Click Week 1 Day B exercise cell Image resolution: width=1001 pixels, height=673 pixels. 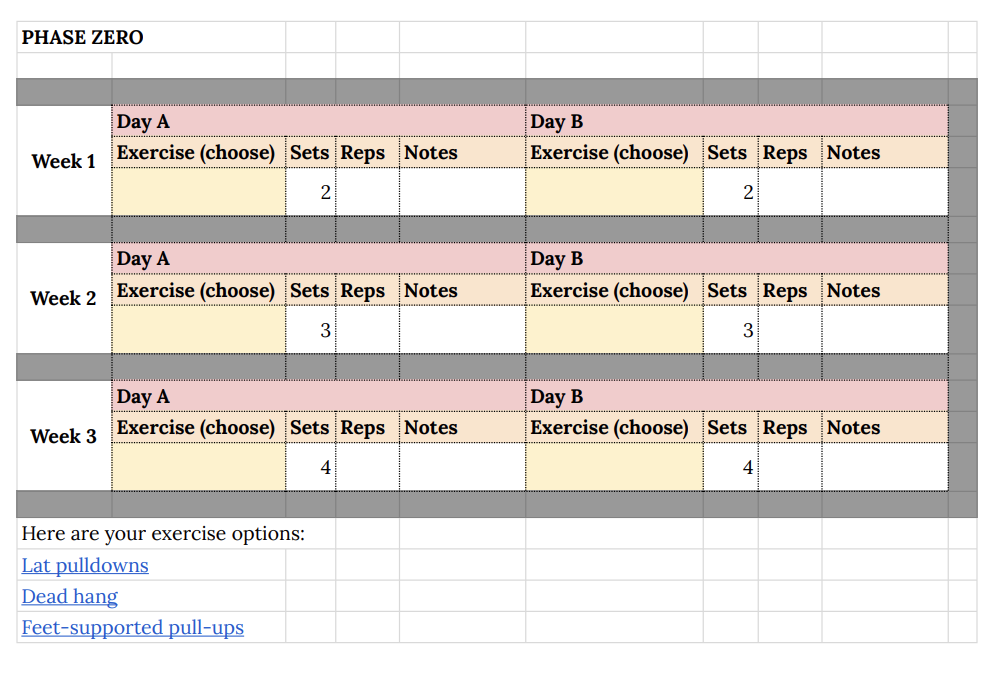614,192
